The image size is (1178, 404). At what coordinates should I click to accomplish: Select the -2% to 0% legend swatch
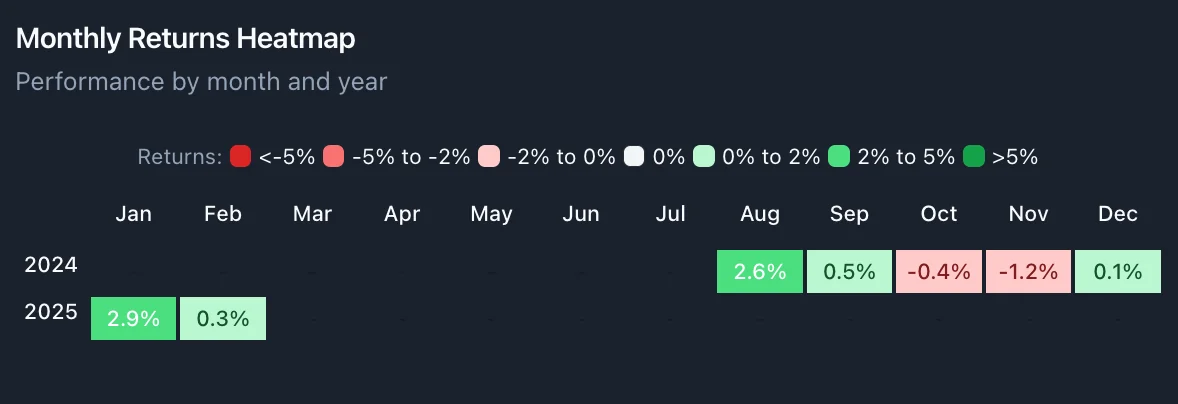pos(489,157)
